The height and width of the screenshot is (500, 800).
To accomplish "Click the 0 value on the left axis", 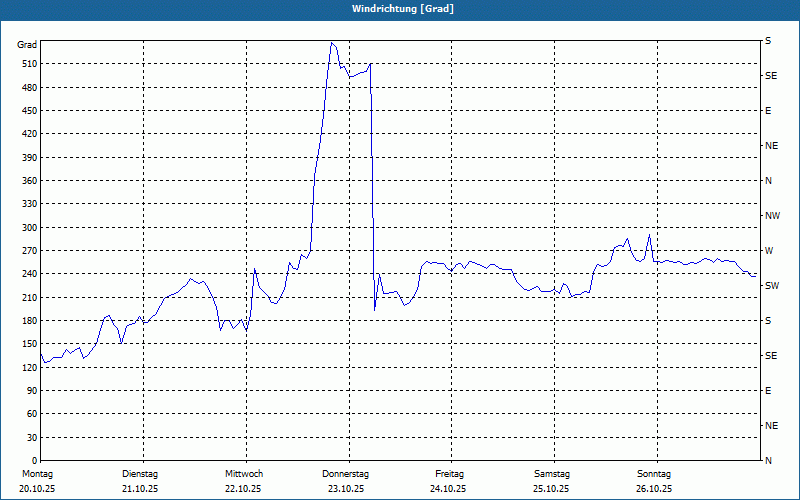I will click(34, 438).
